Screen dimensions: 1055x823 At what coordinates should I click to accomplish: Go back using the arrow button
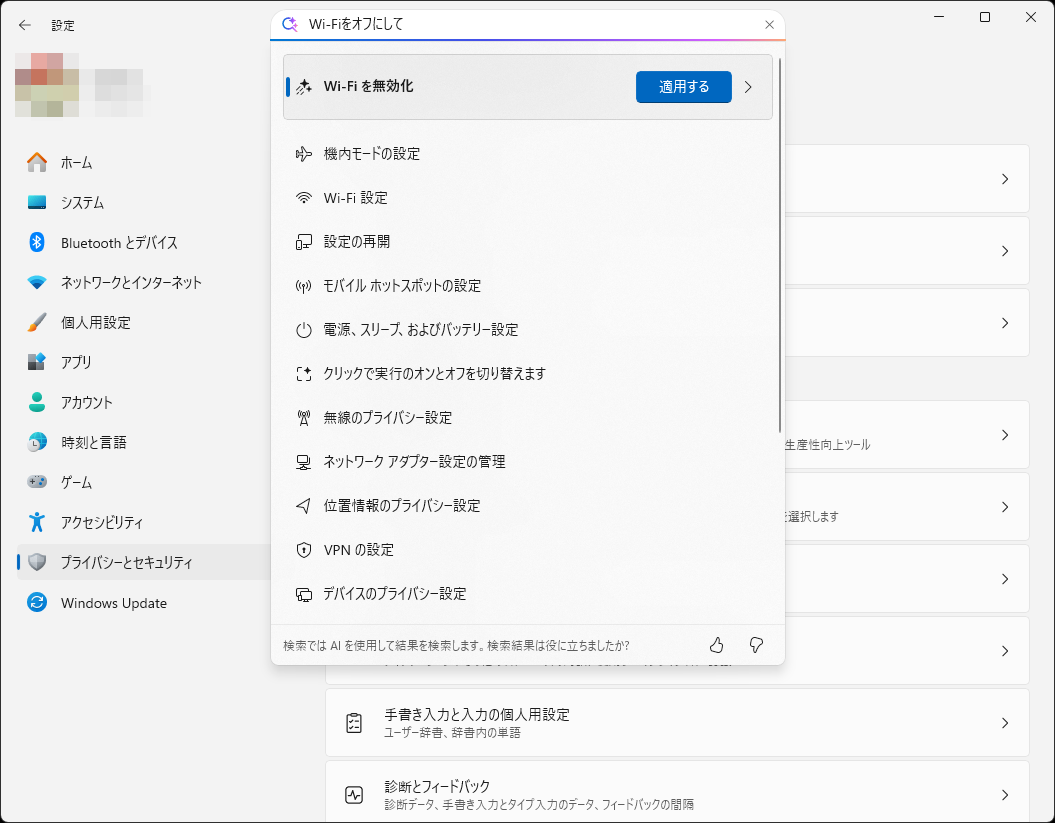pyautogui.click(x=24, y=25)
